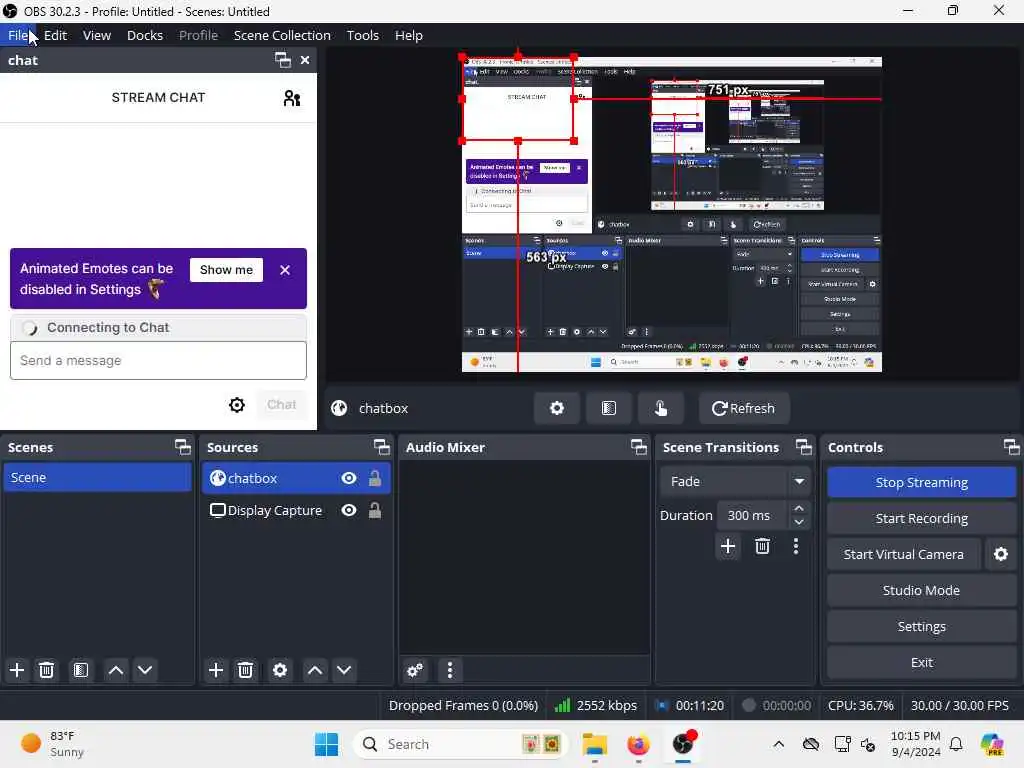Open virtual camera settings gear

coord(1000,554)
